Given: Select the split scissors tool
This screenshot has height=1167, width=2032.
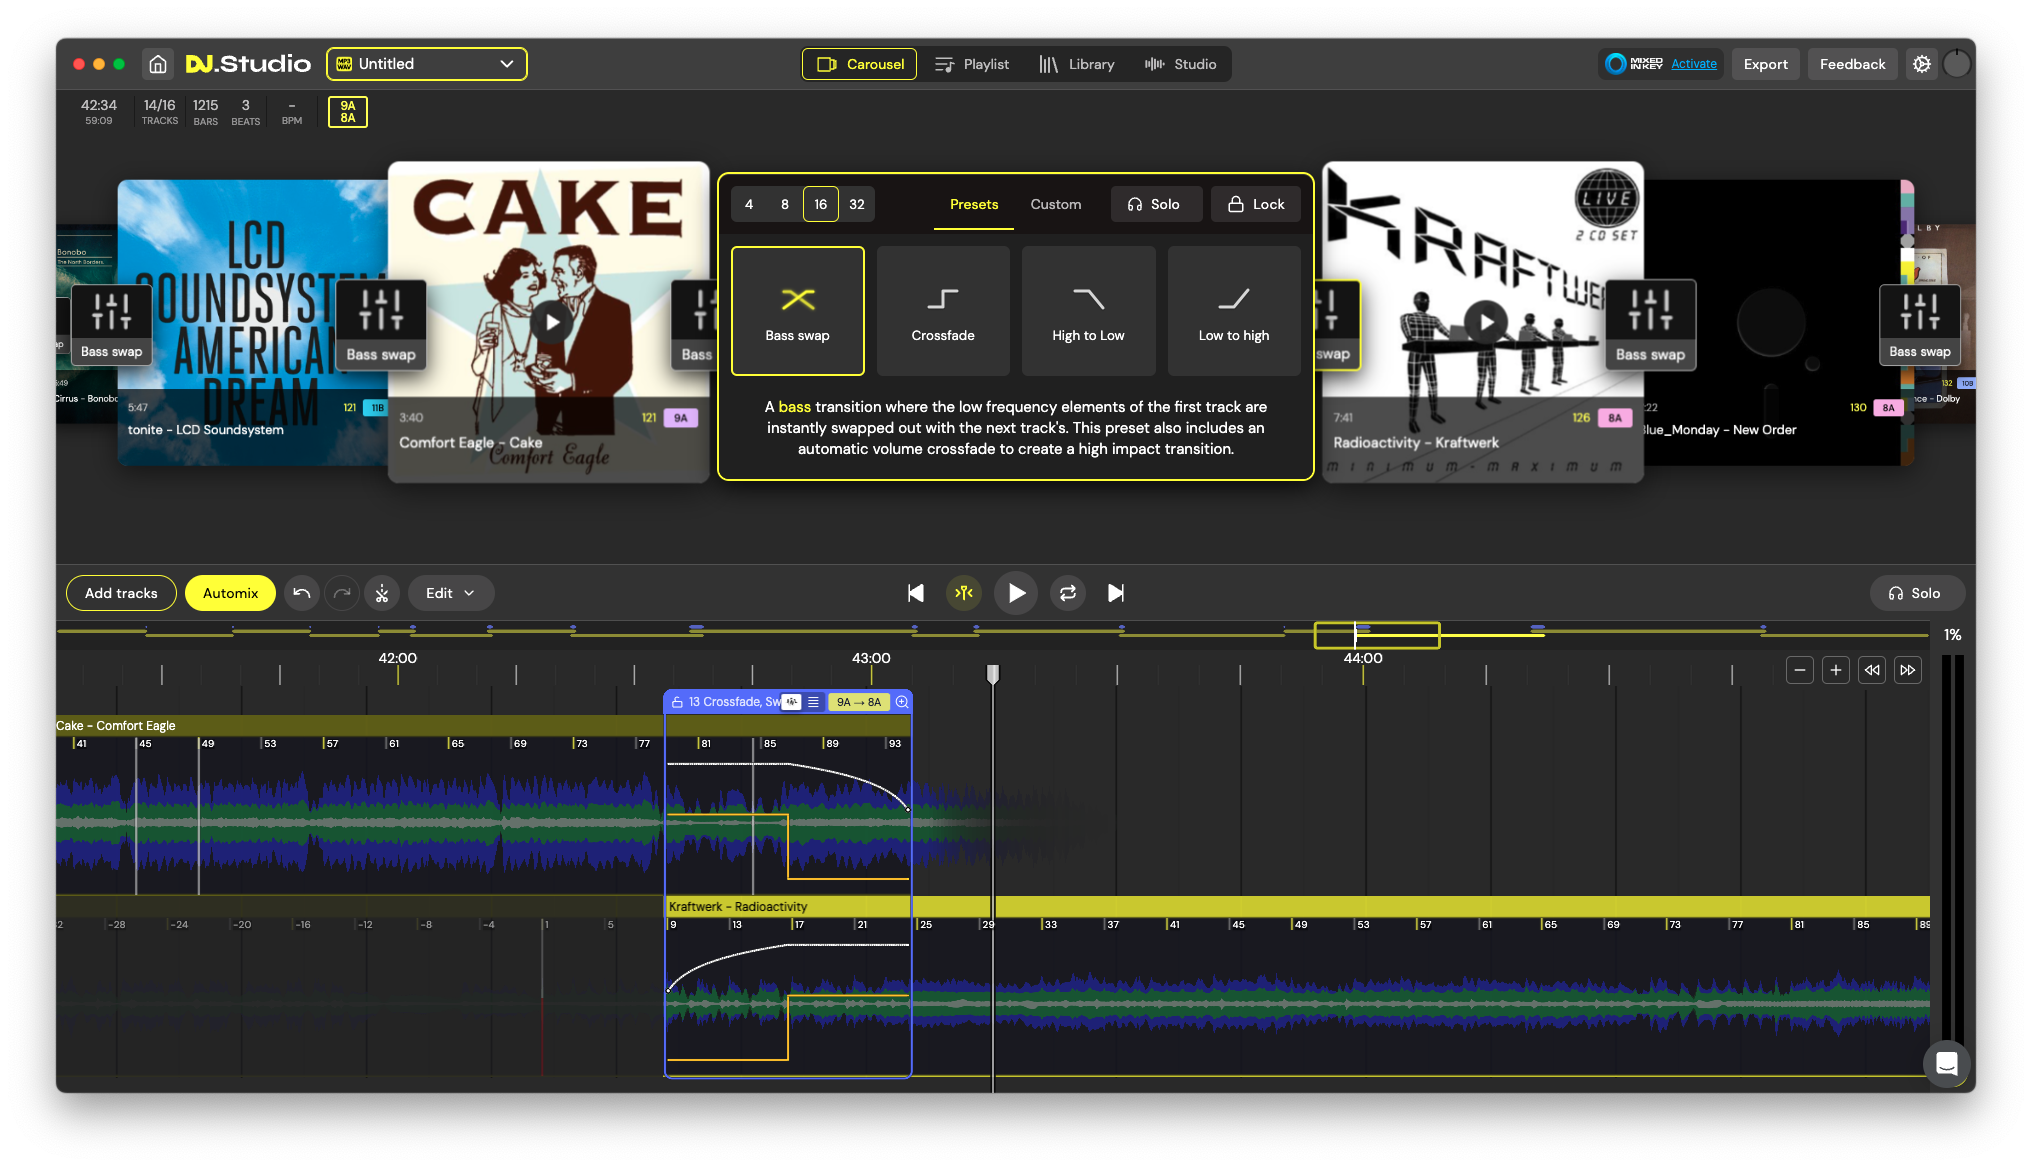Looking at the screenshot, I should pos(382,593).
